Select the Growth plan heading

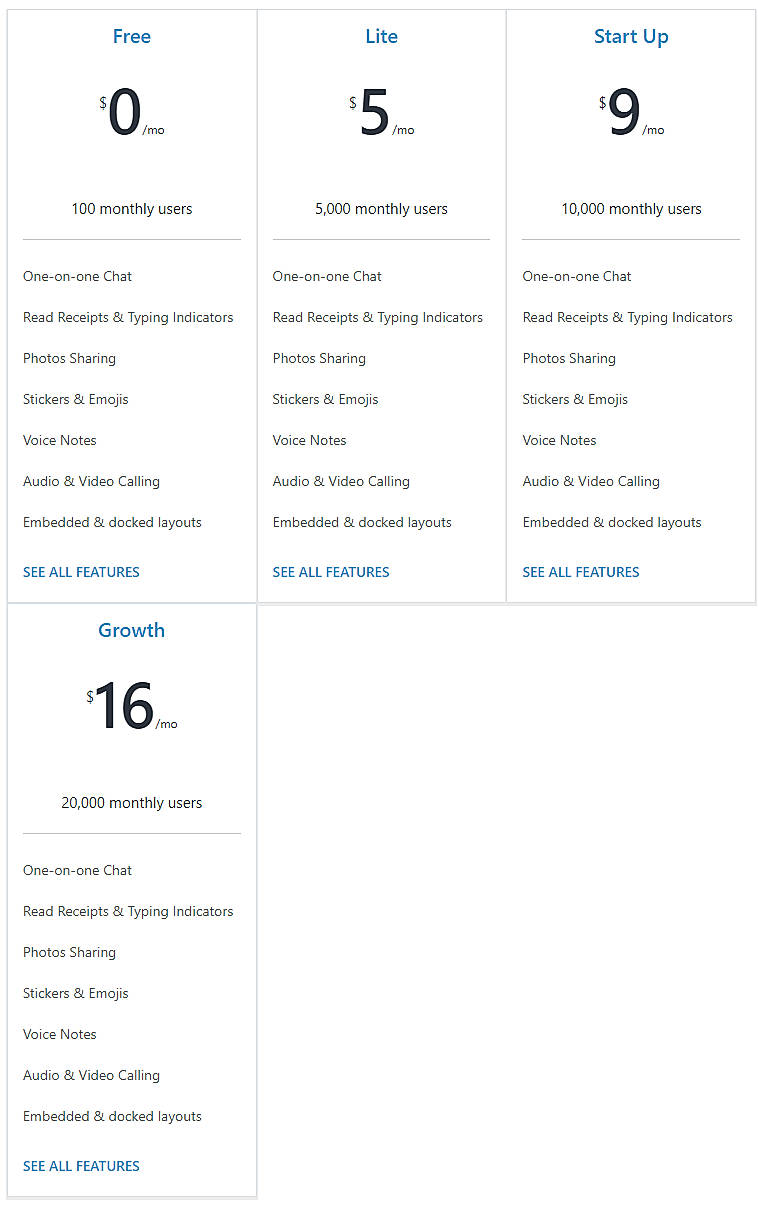pyautogui.click(x=131, y=630)
